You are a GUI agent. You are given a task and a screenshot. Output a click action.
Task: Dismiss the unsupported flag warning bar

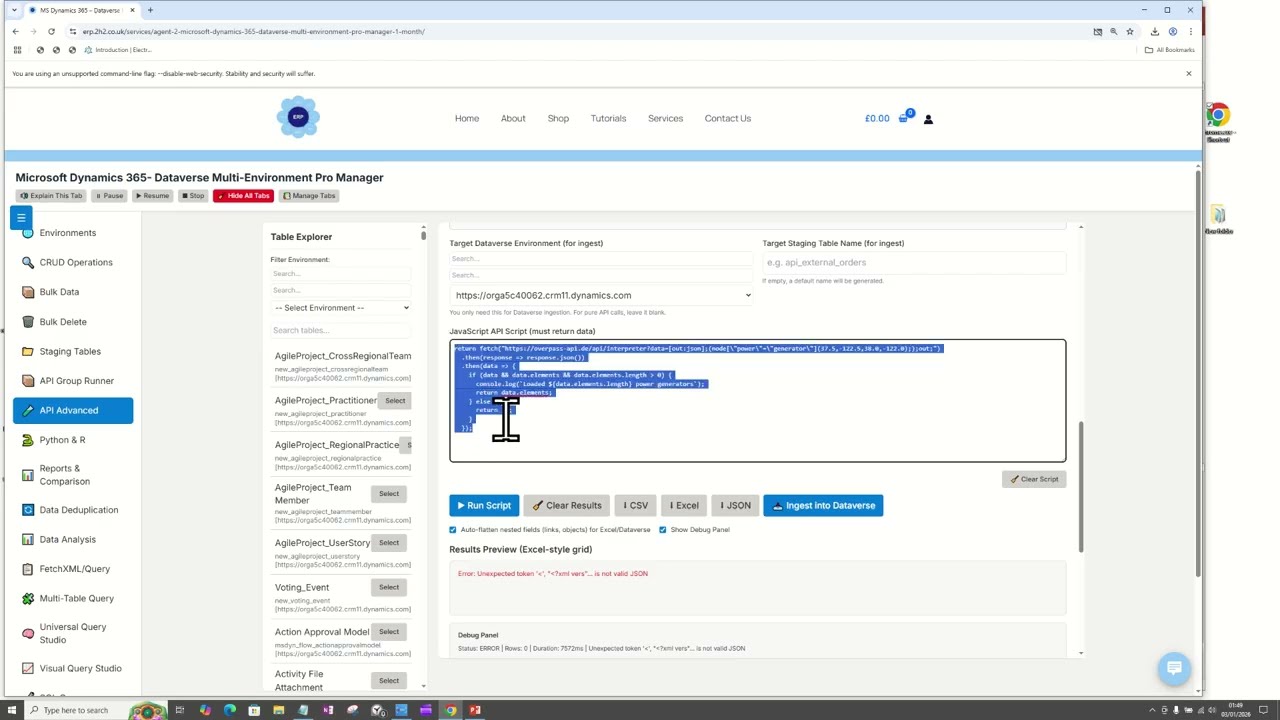tap(1188, 73)
